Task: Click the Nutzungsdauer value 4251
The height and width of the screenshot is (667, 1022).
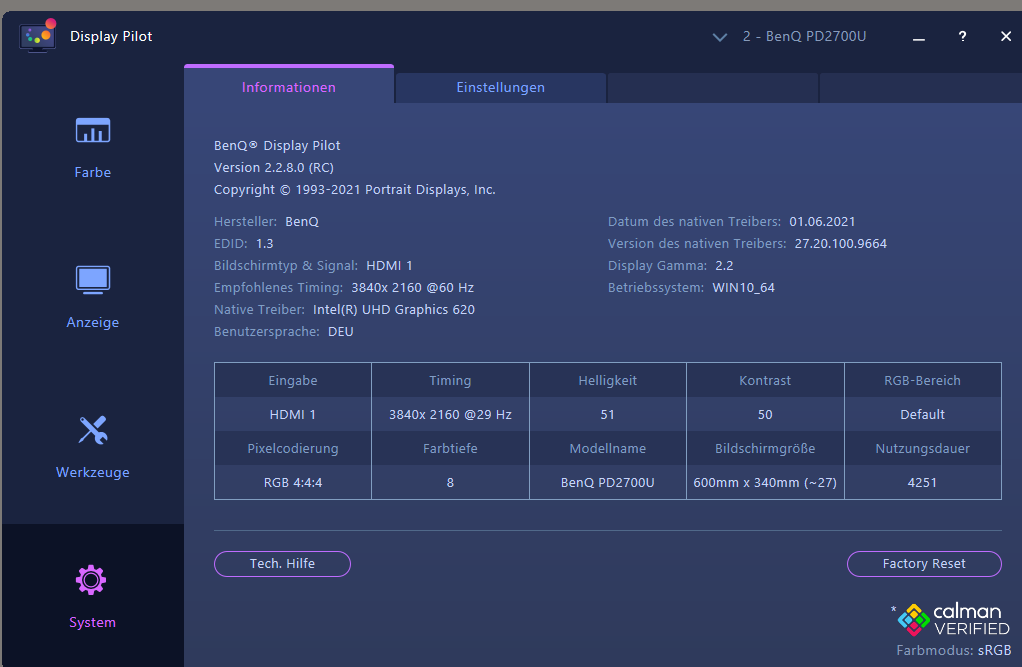Action: coord(922,483)
